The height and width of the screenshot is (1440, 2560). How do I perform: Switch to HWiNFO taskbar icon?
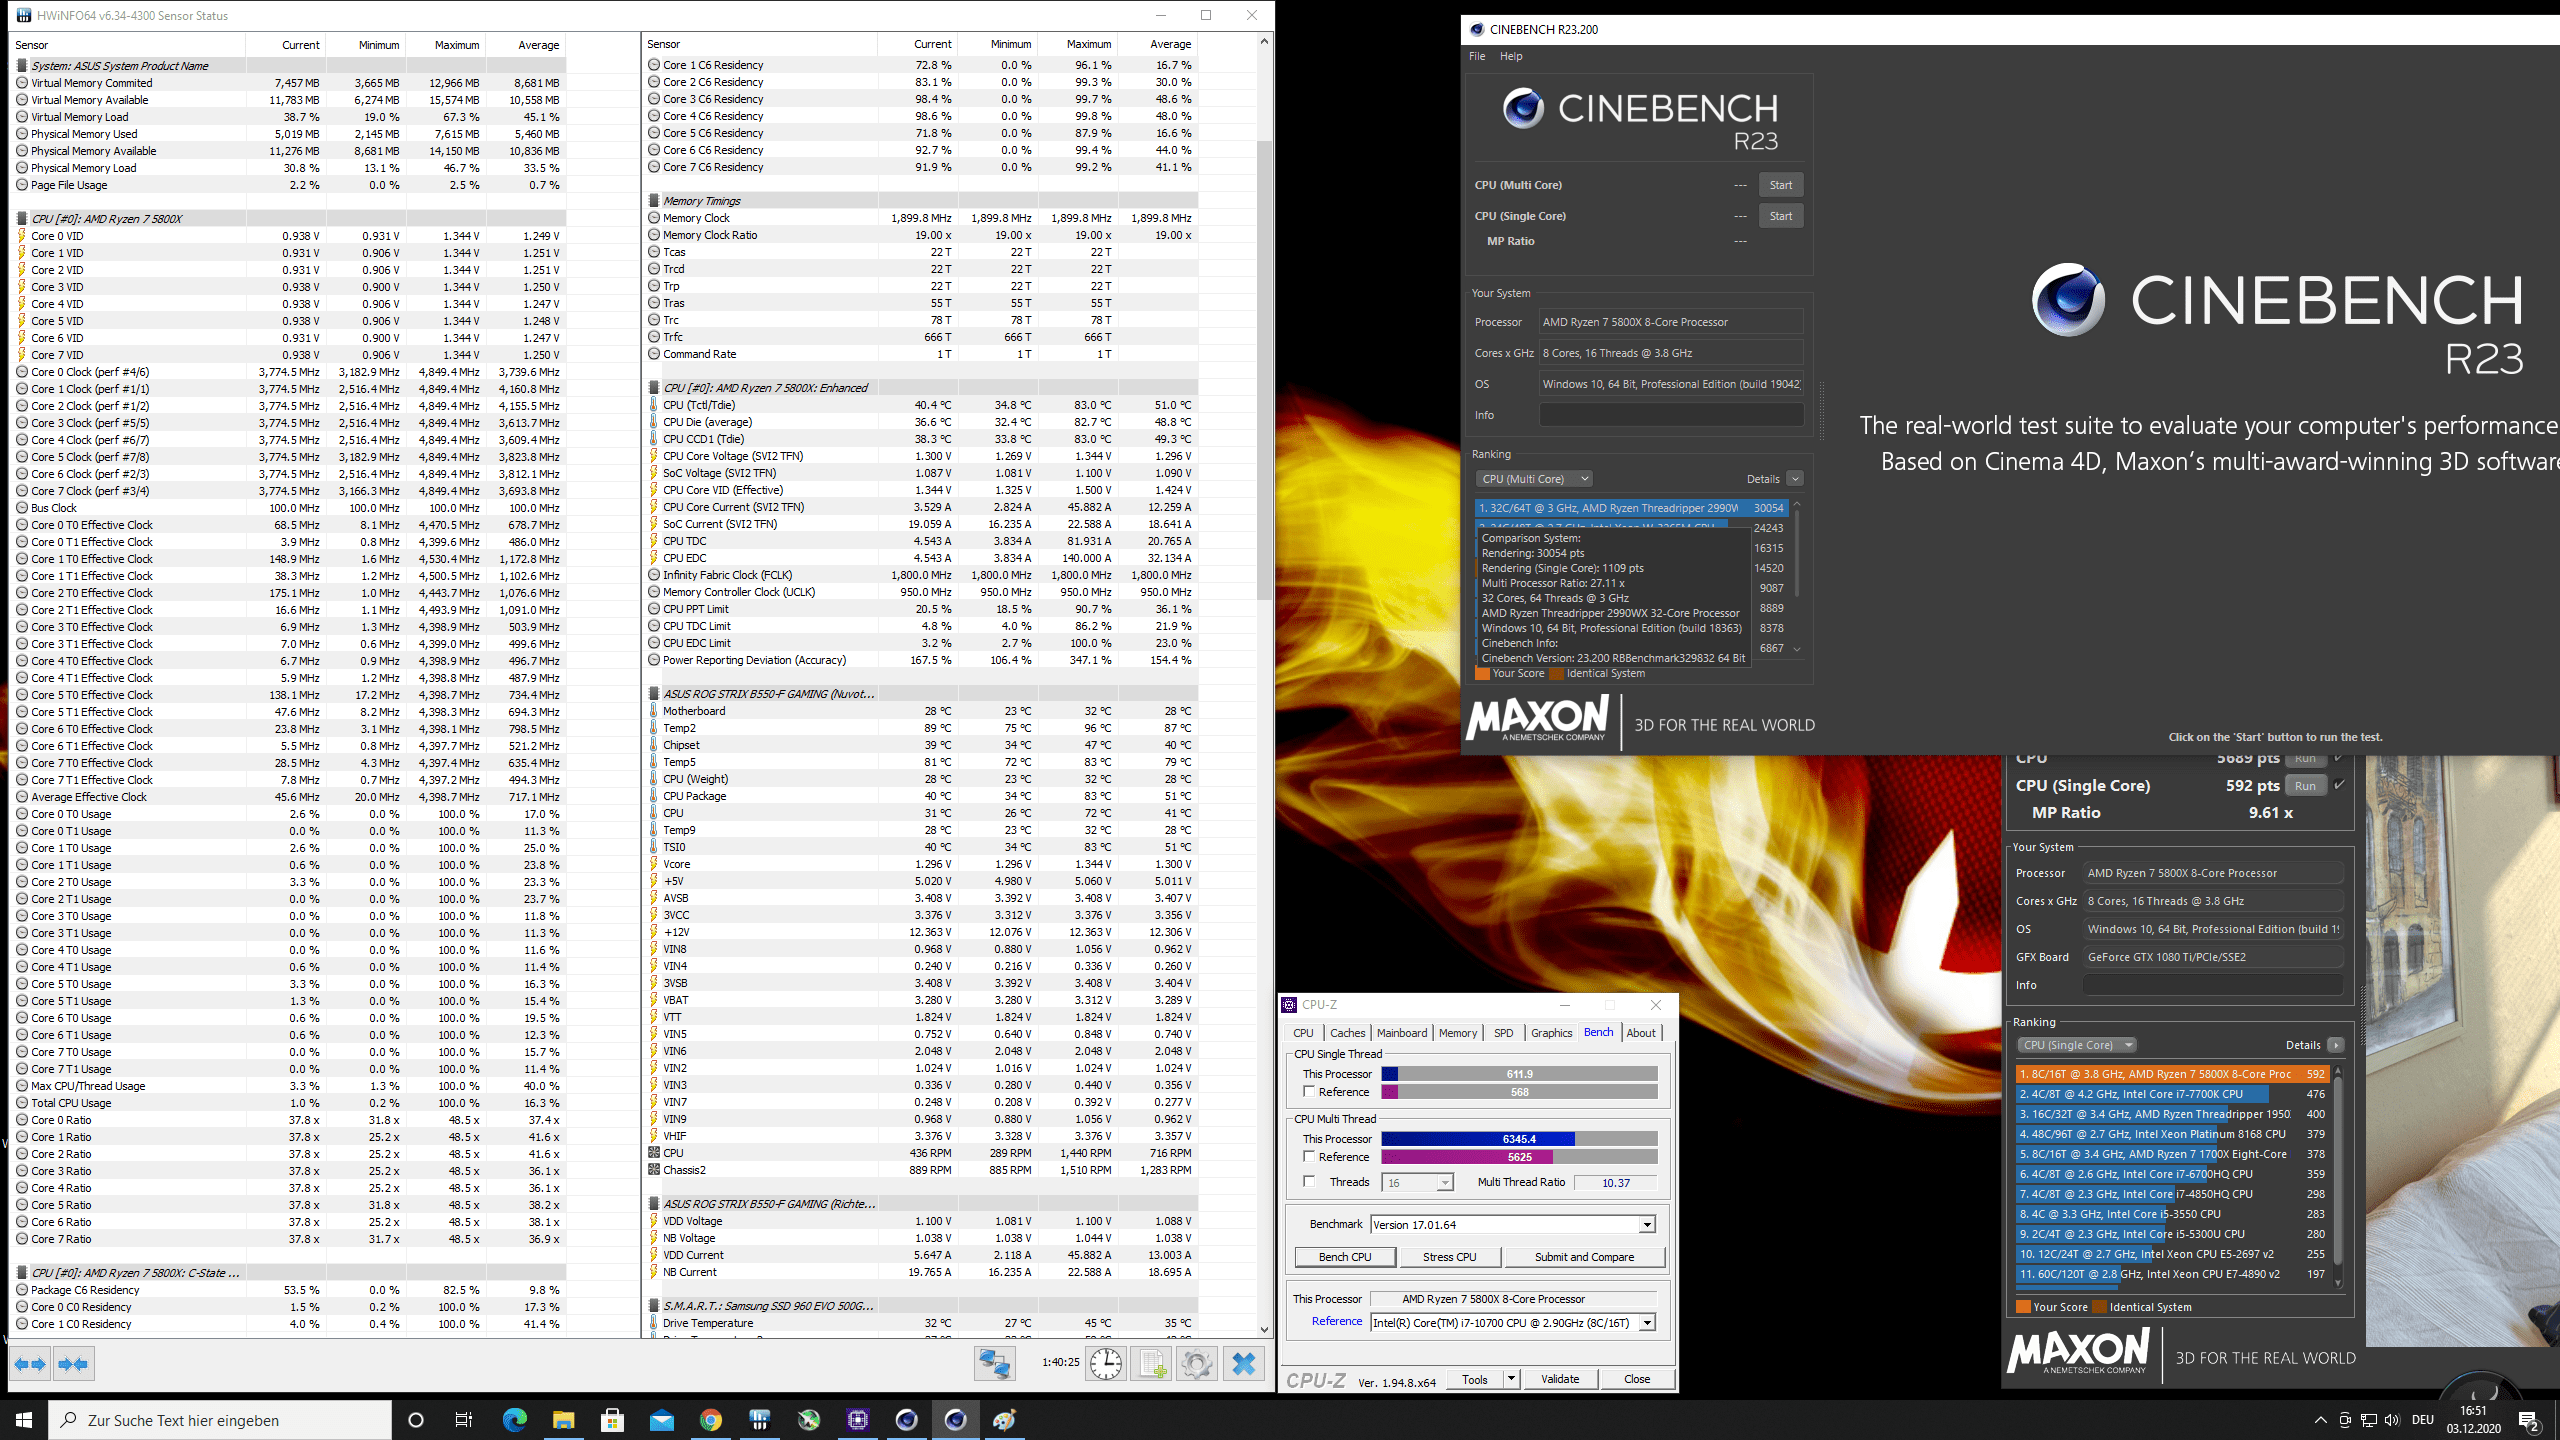[759, 1420]
